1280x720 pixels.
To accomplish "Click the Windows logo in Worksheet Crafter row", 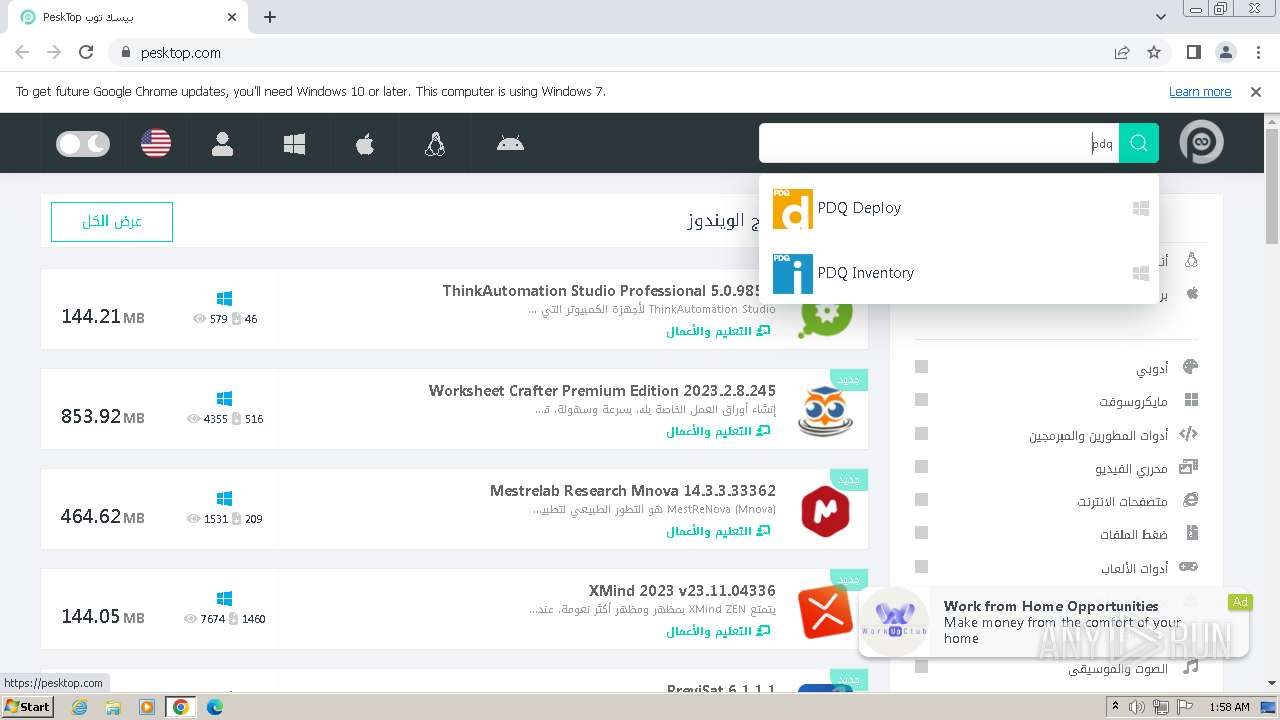I will point(224,398).
